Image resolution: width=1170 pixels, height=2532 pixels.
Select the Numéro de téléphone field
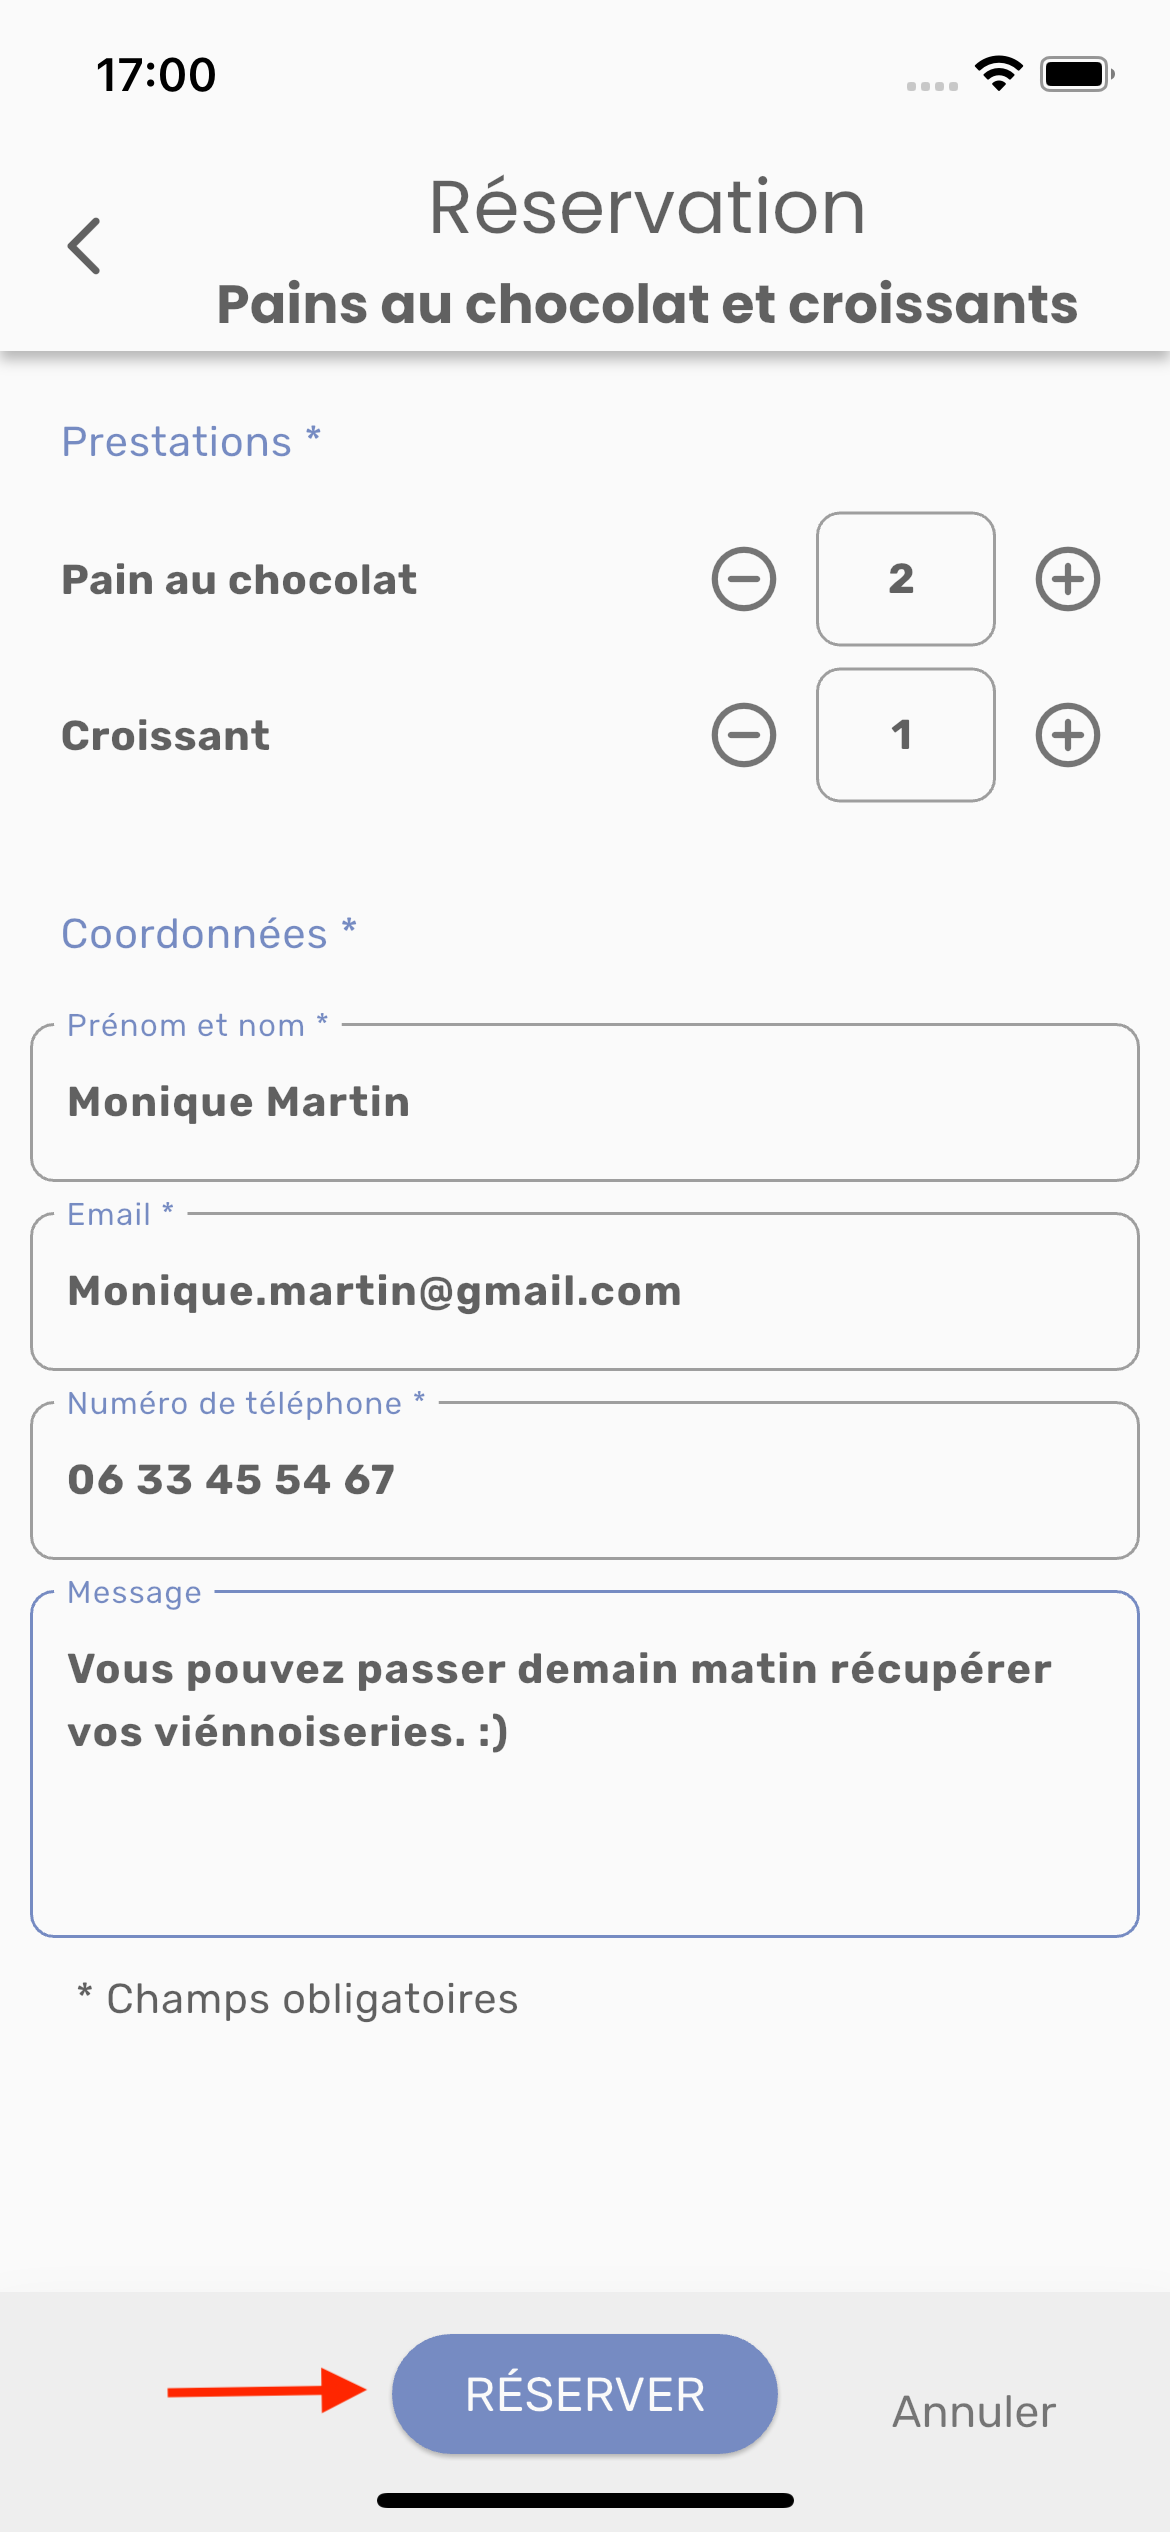click(585, 1480)
